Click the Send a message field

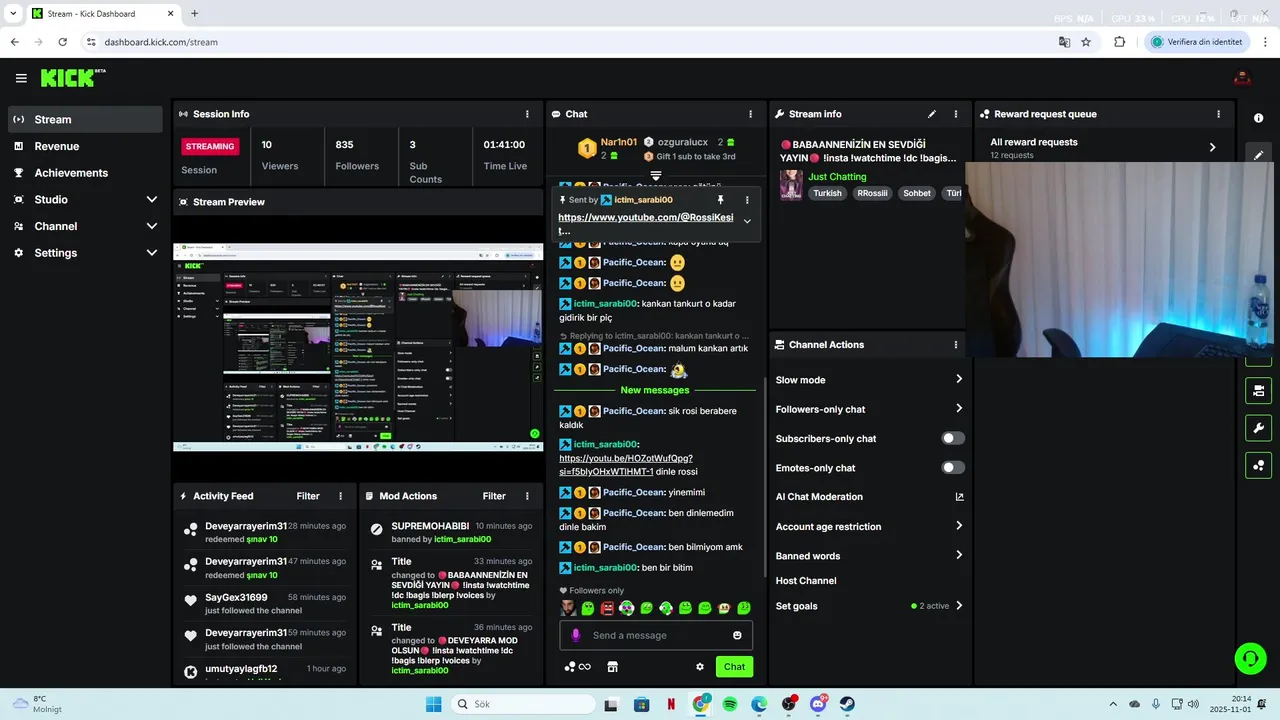click(x=656, y=635)
